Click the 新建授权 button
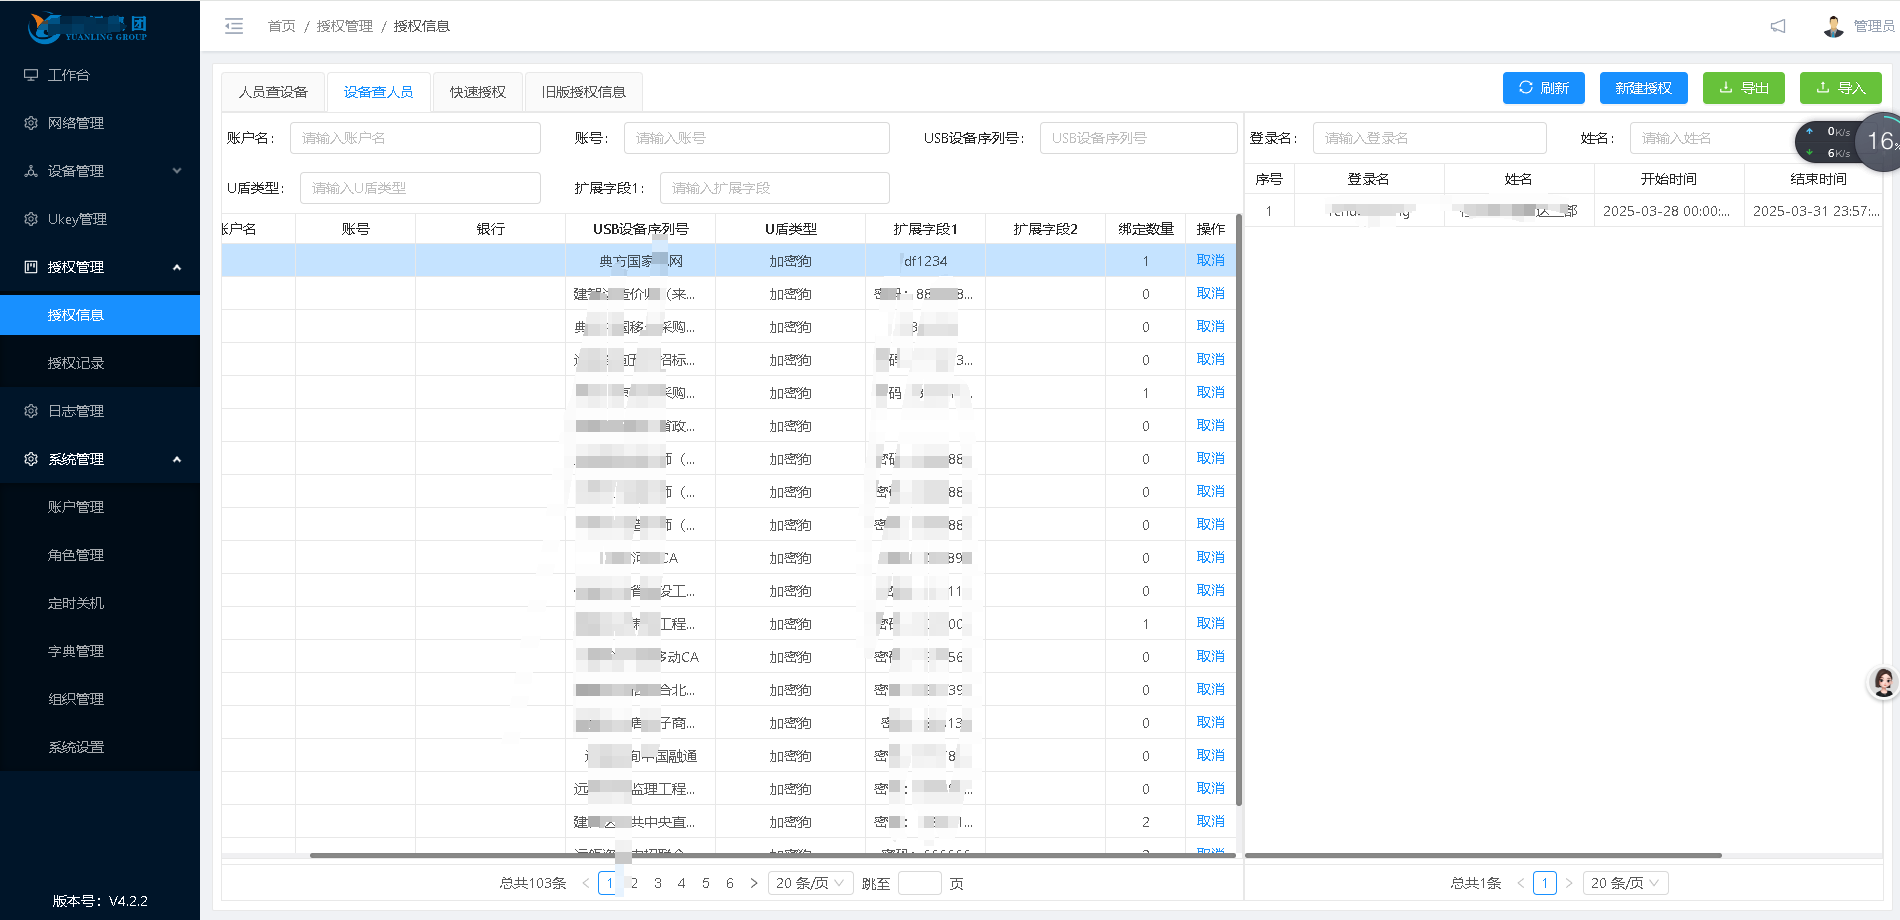 (x=1643, y=88)
